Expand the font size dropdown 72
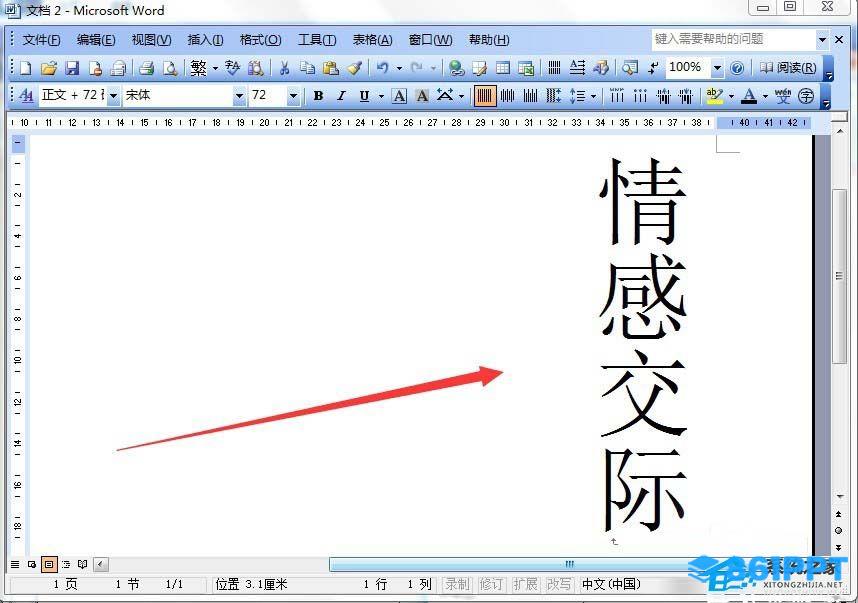The height and width of the screenshot is (603, 858). (293, 96)
